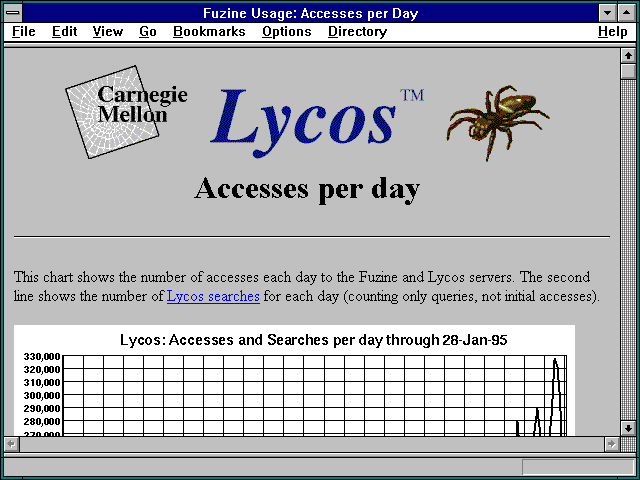The height and width of the screenshot is (480, 640).
Task: Open the File menu
Action: pos(24,31)
